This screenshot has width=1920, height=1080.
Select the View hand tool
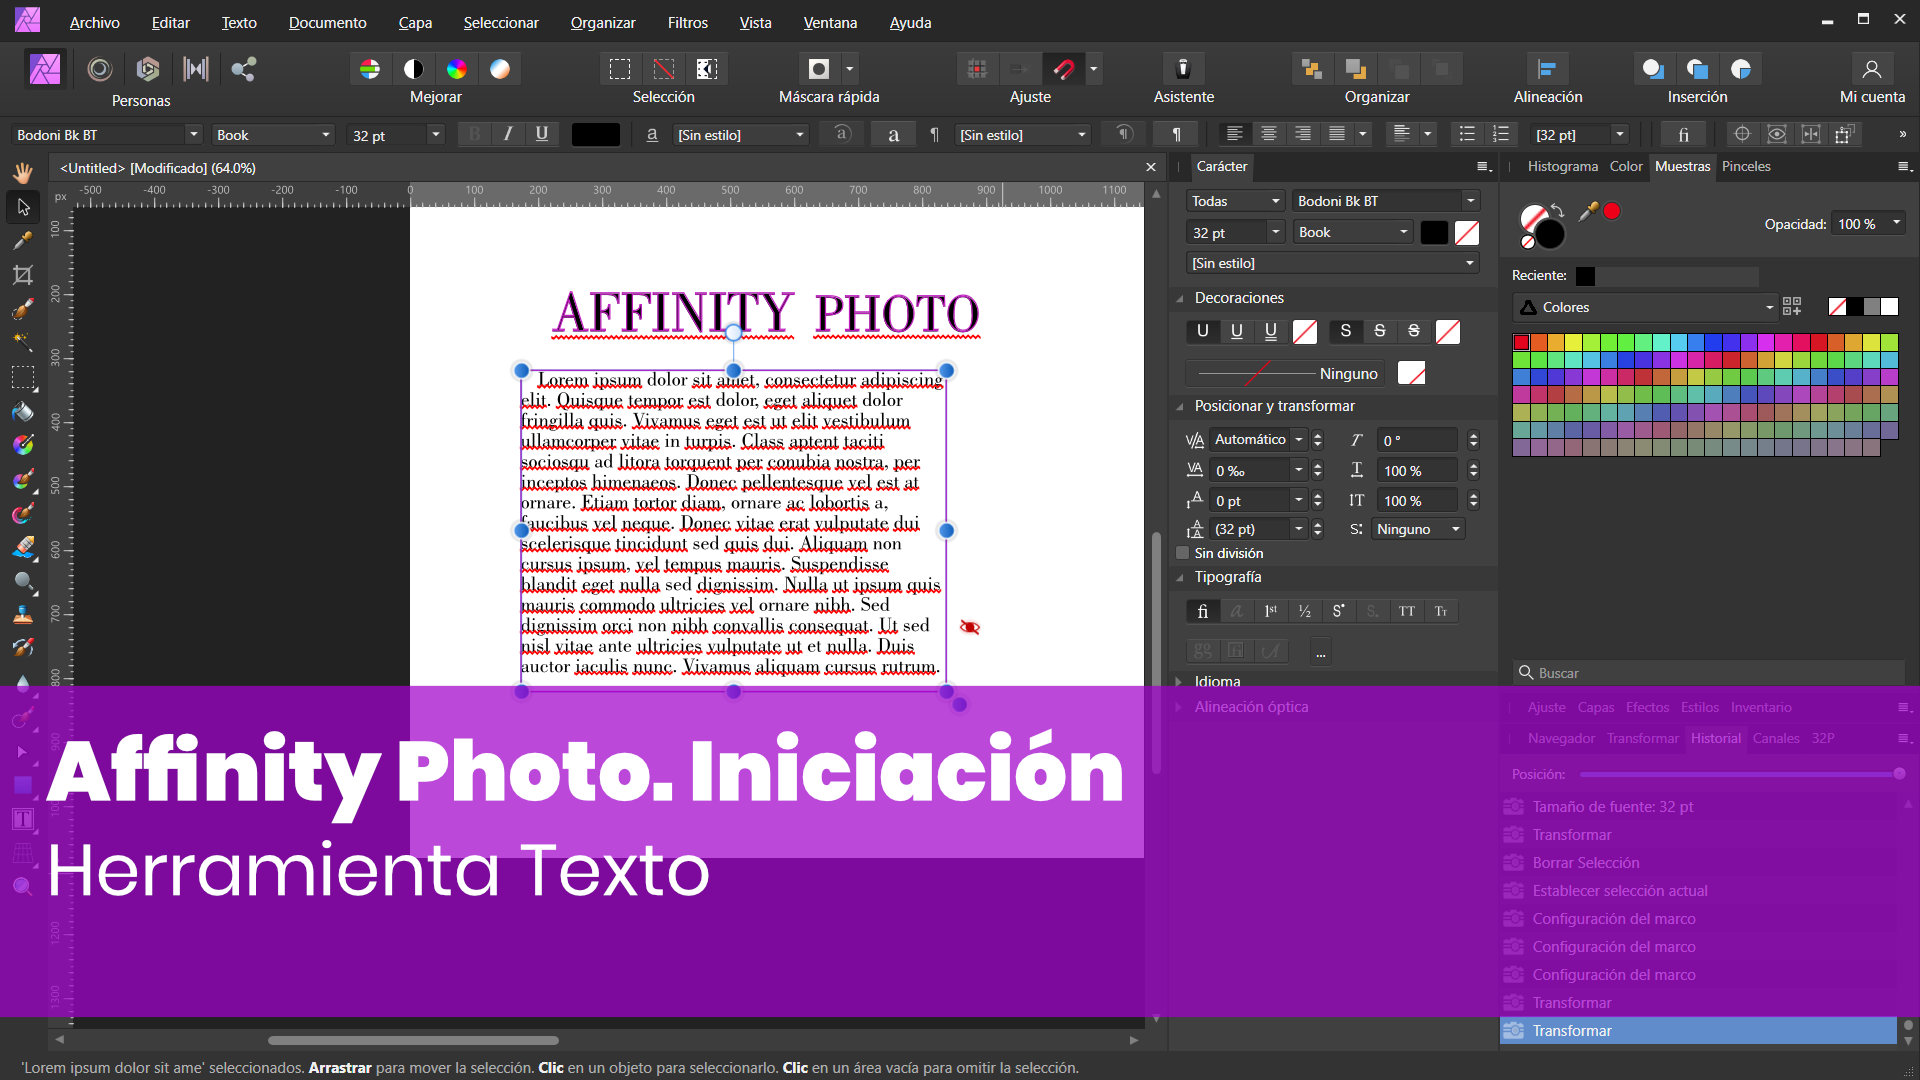pyautogui.click(x=23, y=173)
